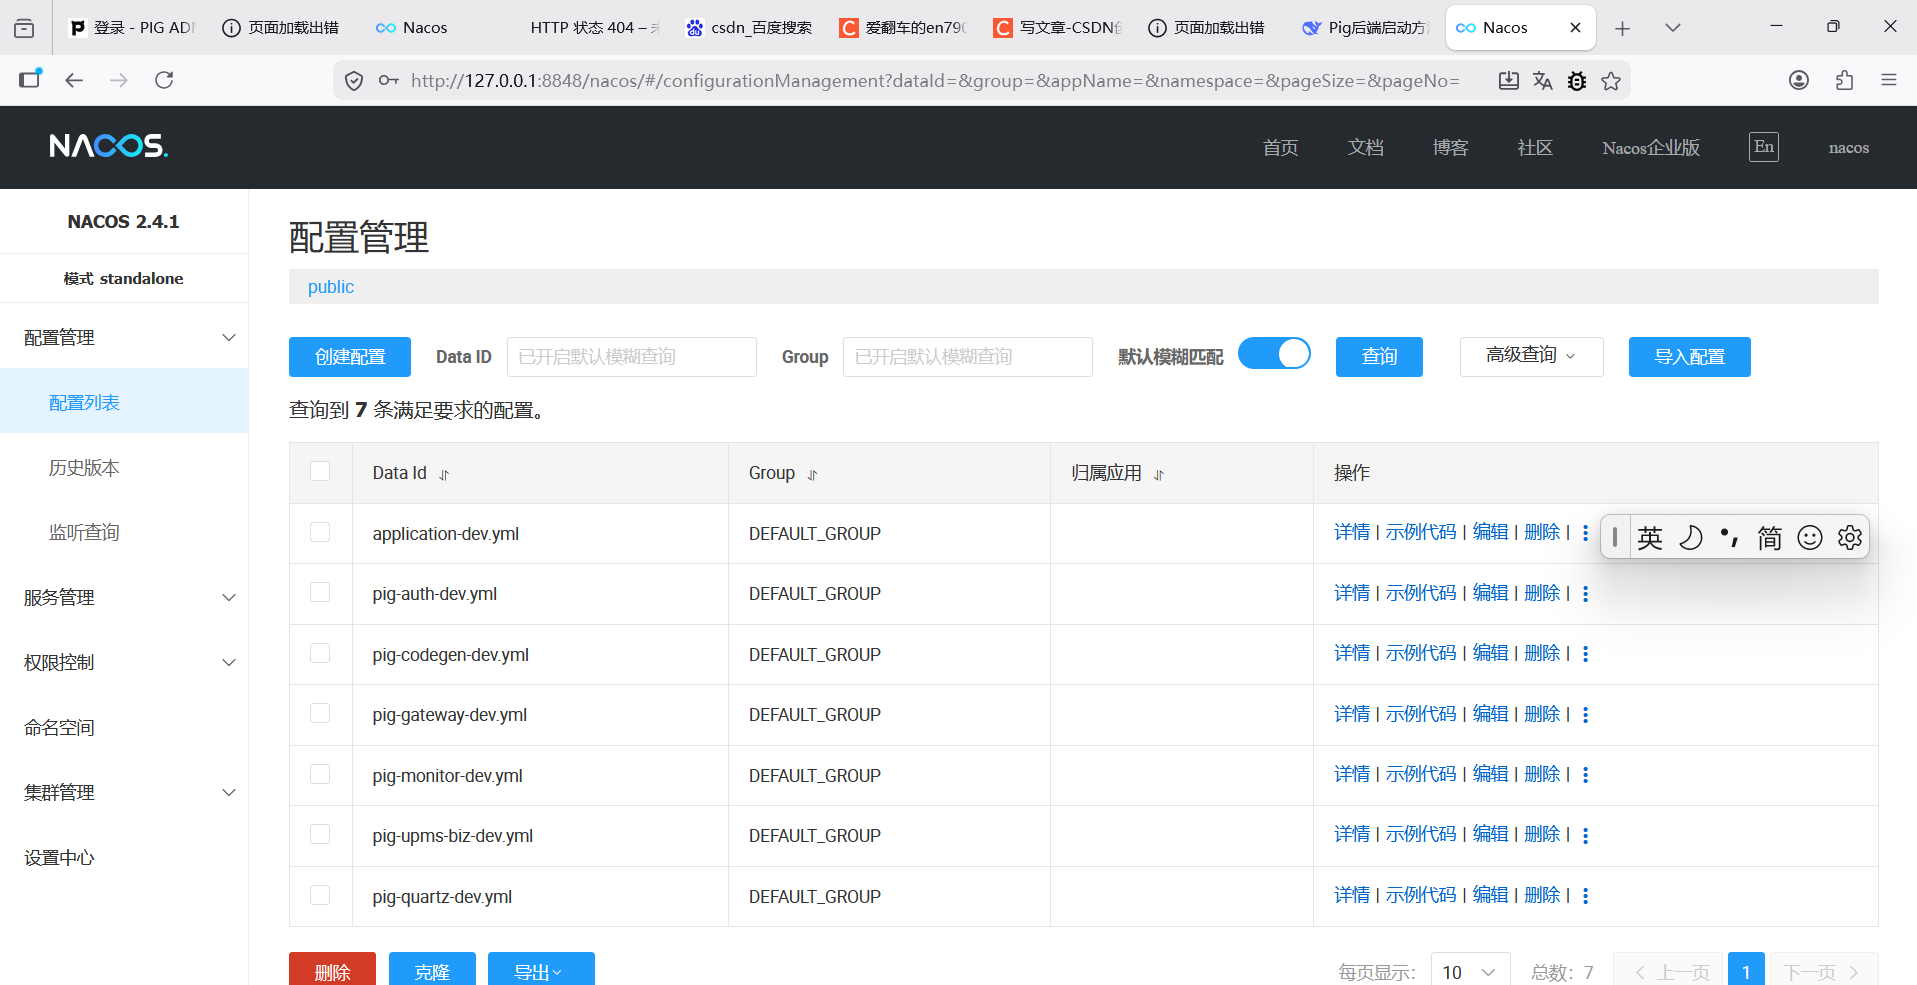Bookmark this page with the star icon
The image size is (1917, 985).
(1611, 81)
